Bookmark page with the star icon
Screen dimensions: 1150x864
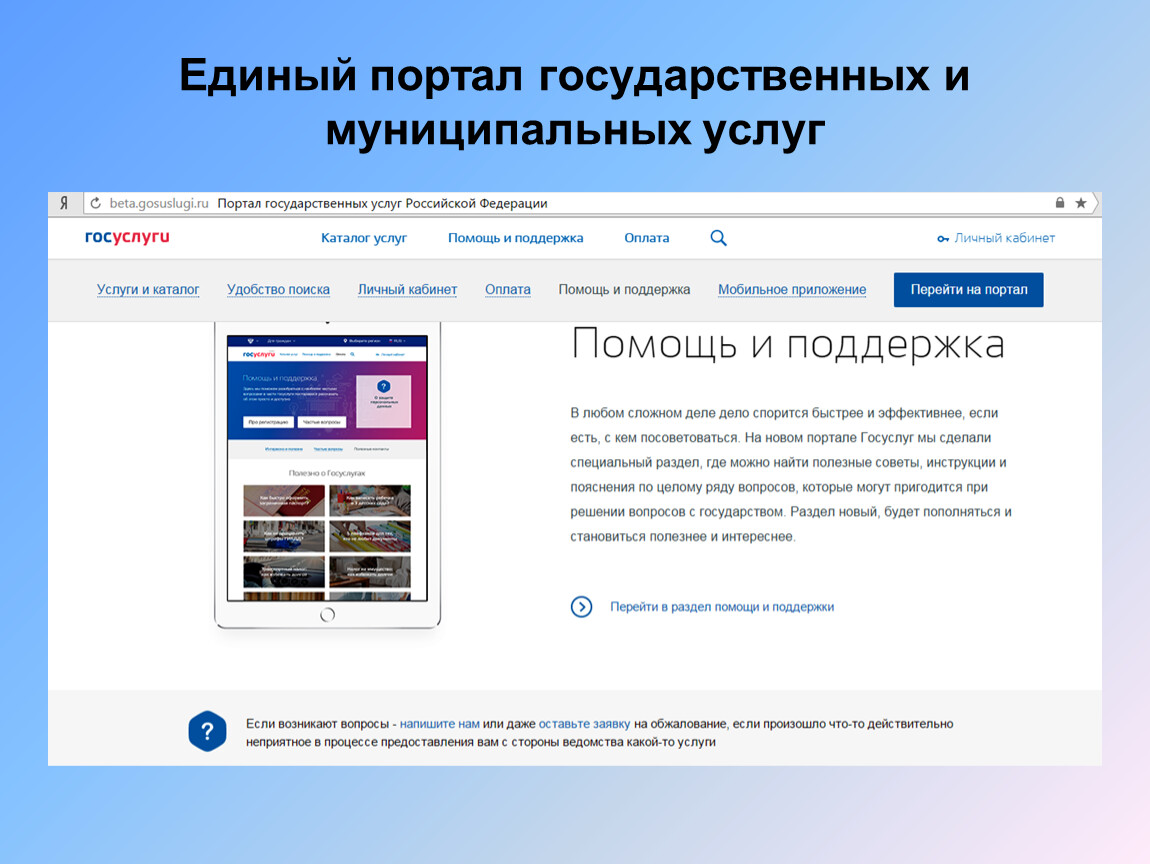(1081, 203)
